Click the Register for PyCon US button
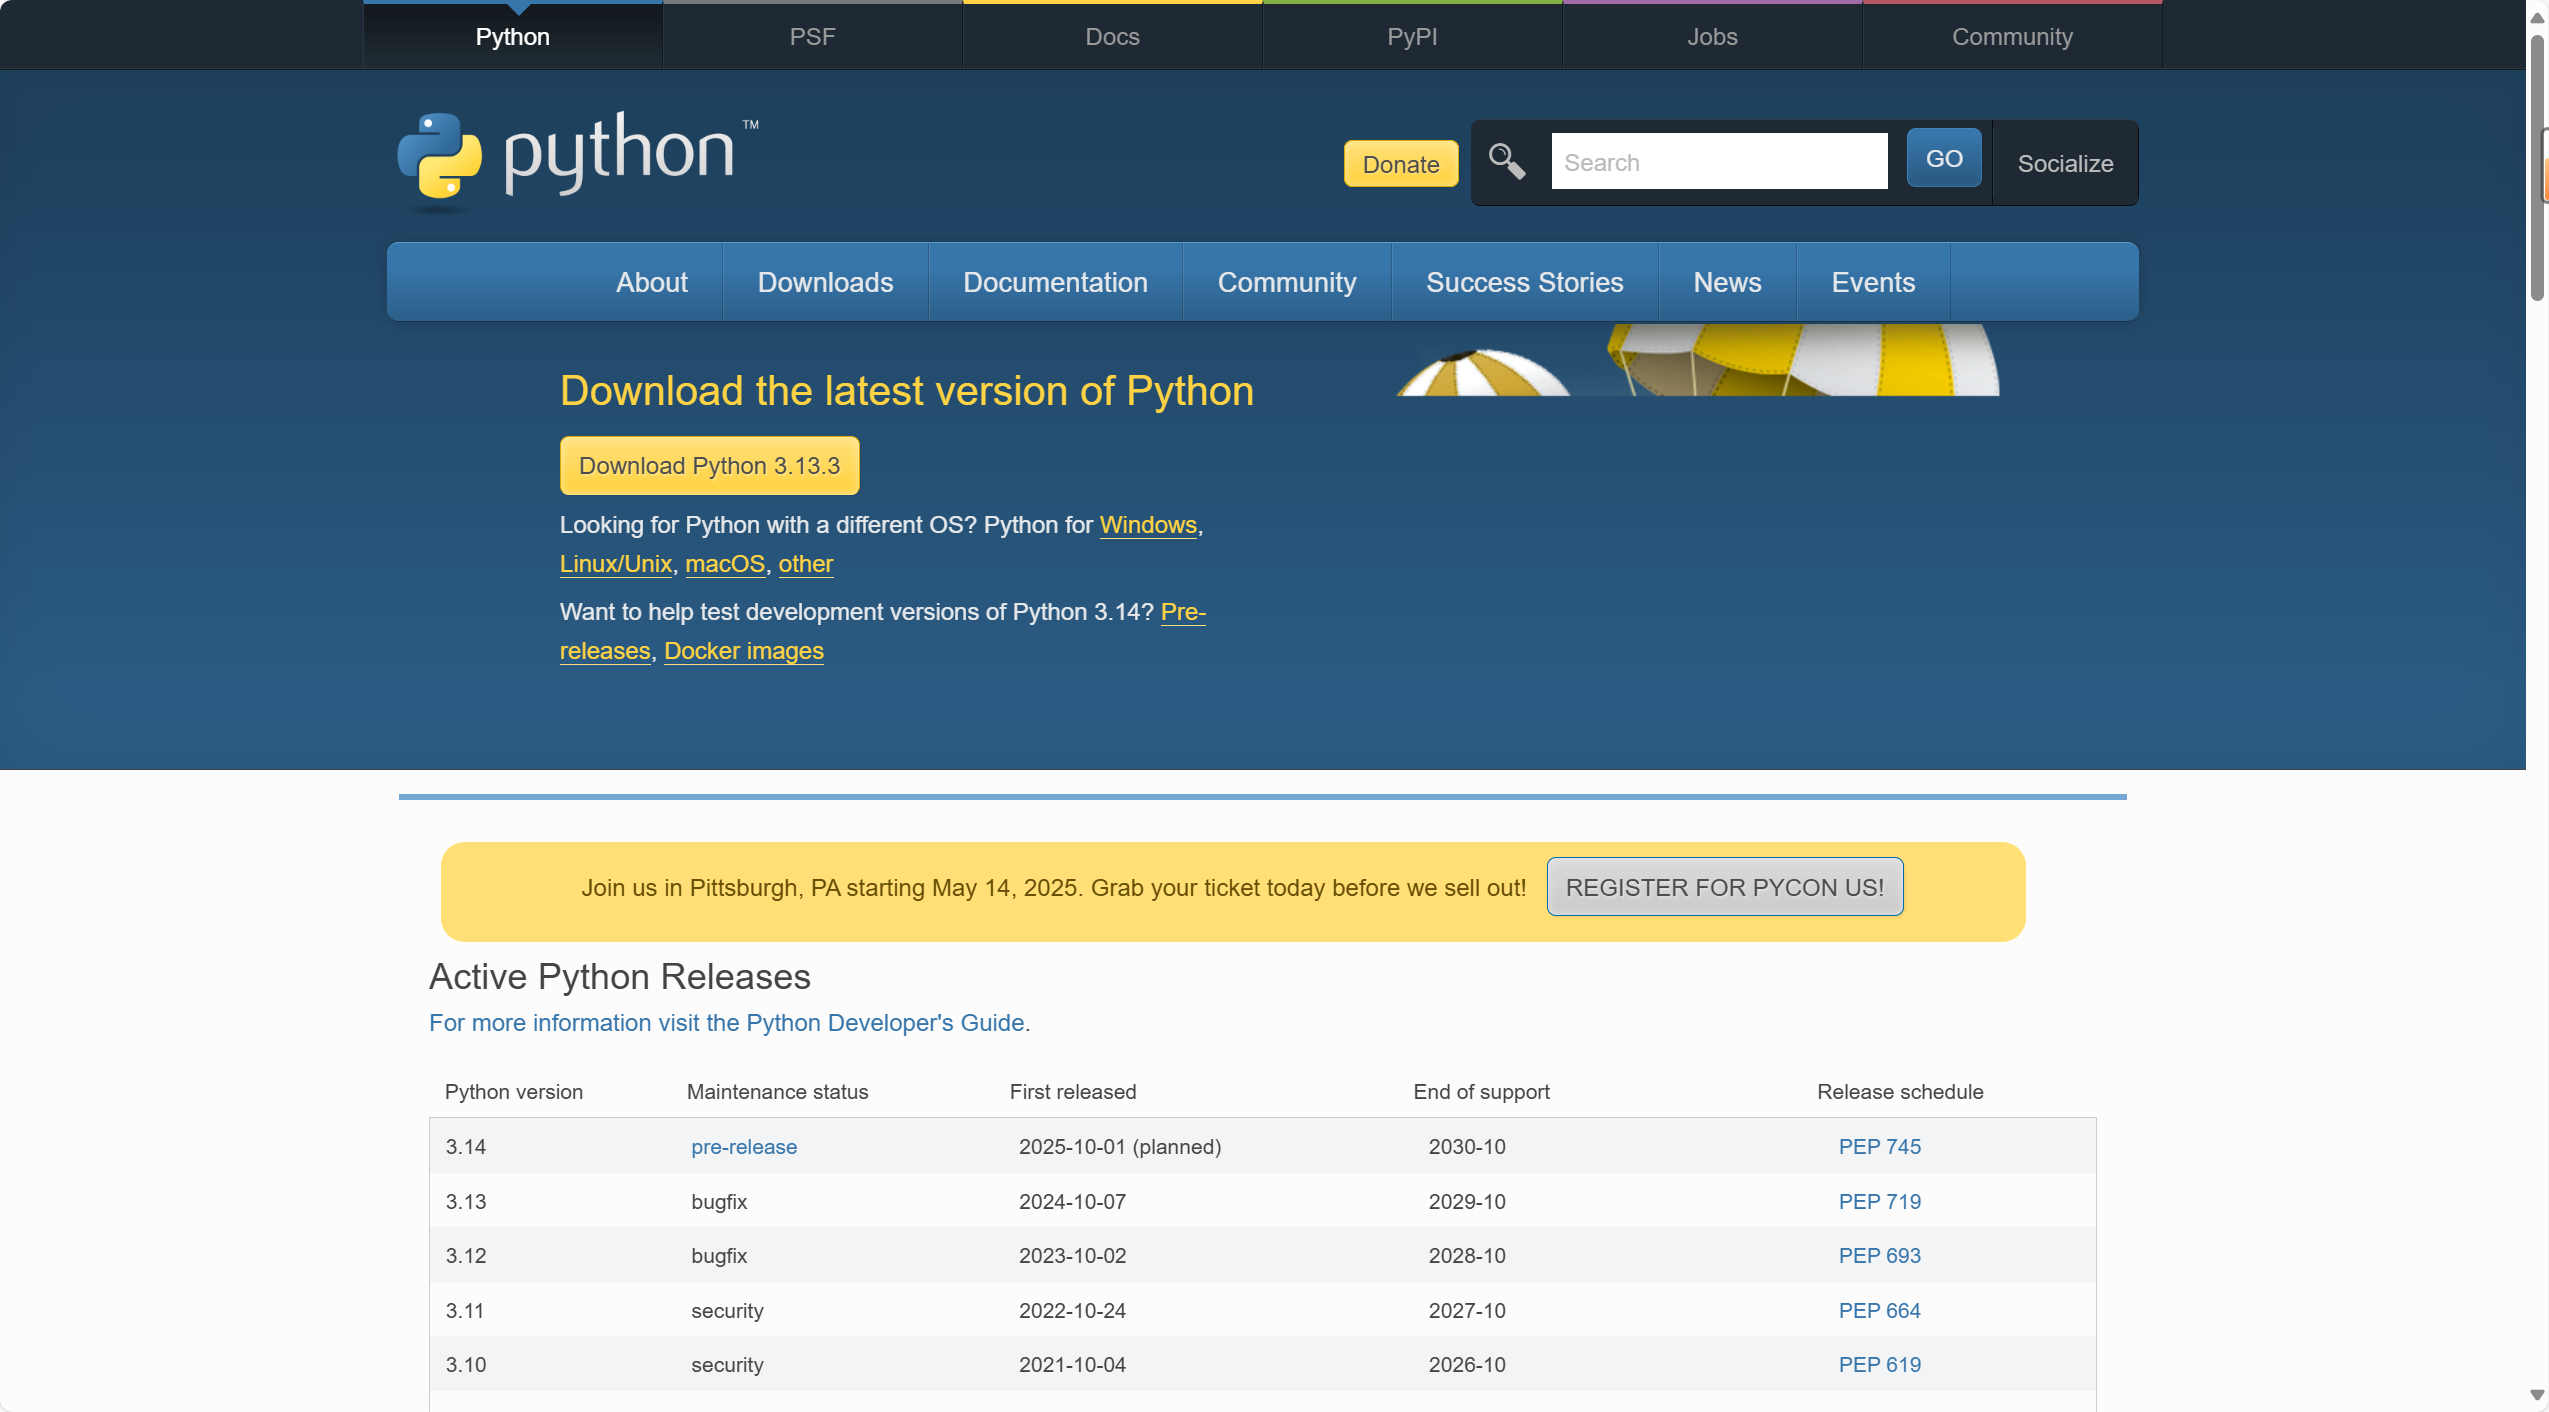This screenshot has height=1412, width=2549. point(1724,888)
